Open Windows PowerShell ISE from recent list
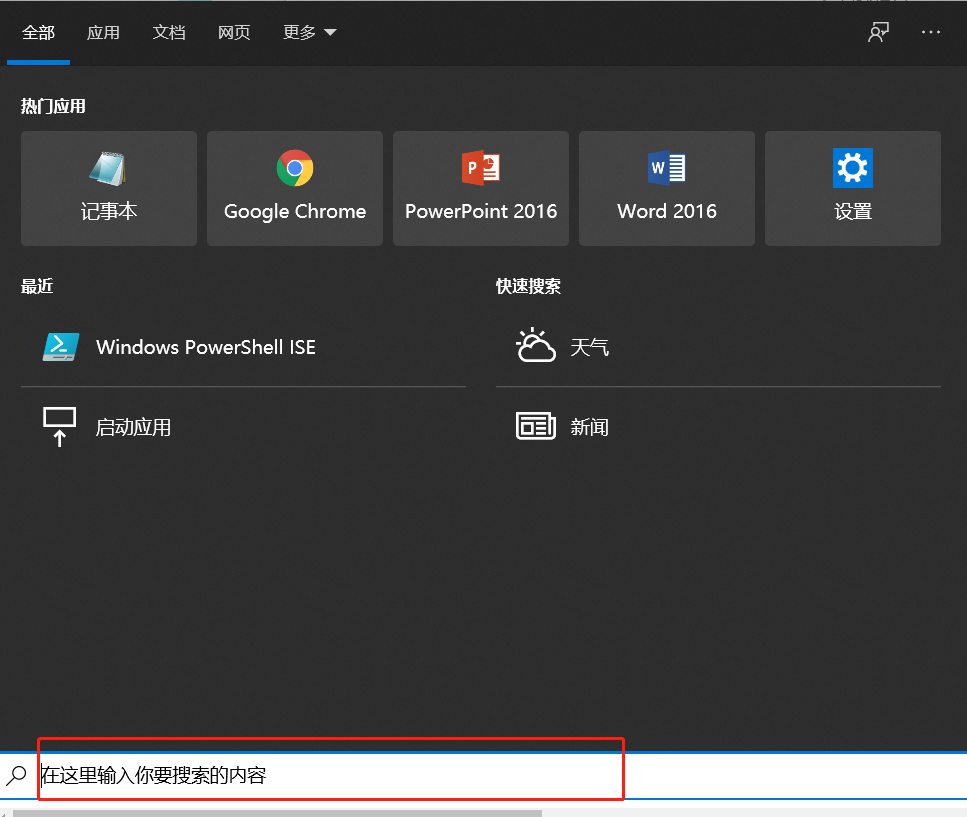The width and height of the screenshot is (967, 817). pyautogui.click(x=205, y=347)
